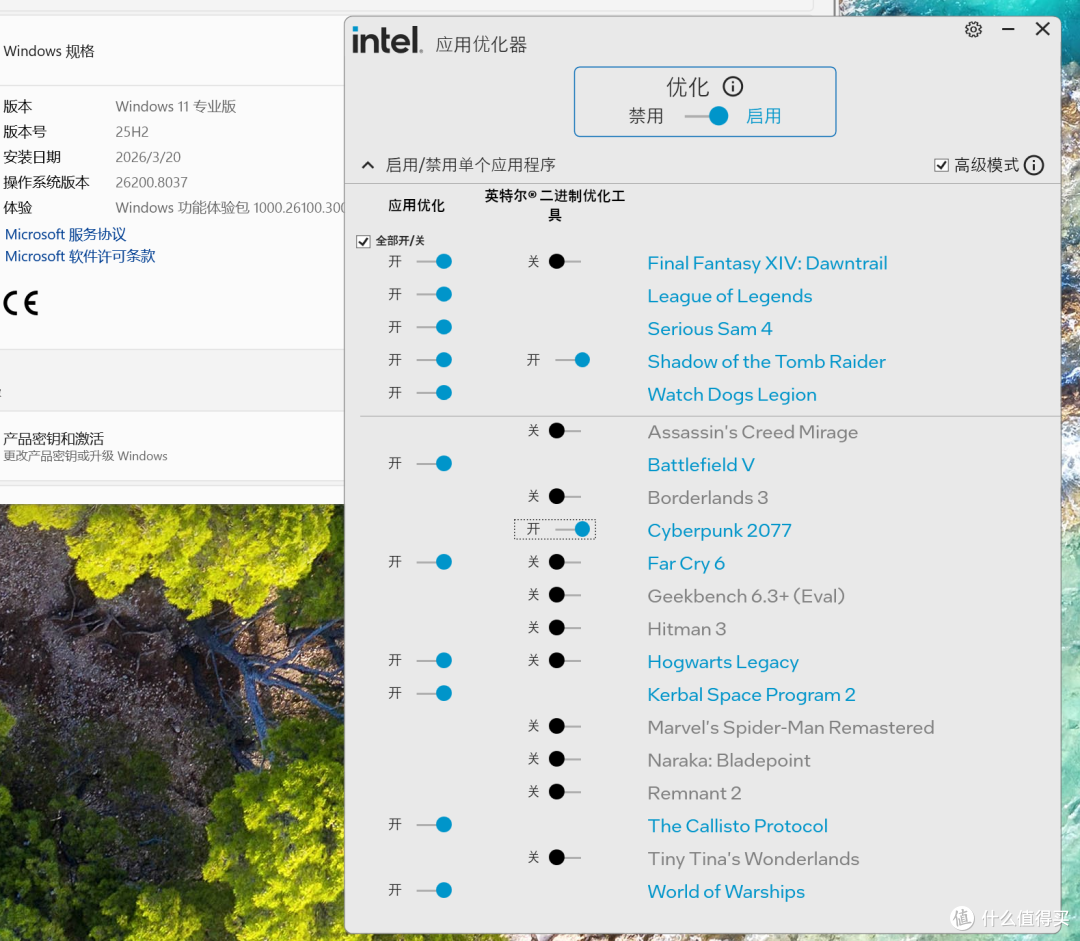Toggle app optimization for Far Cry 6
The width and height of the screenshot is (1080, 941).
coord(435,562)
